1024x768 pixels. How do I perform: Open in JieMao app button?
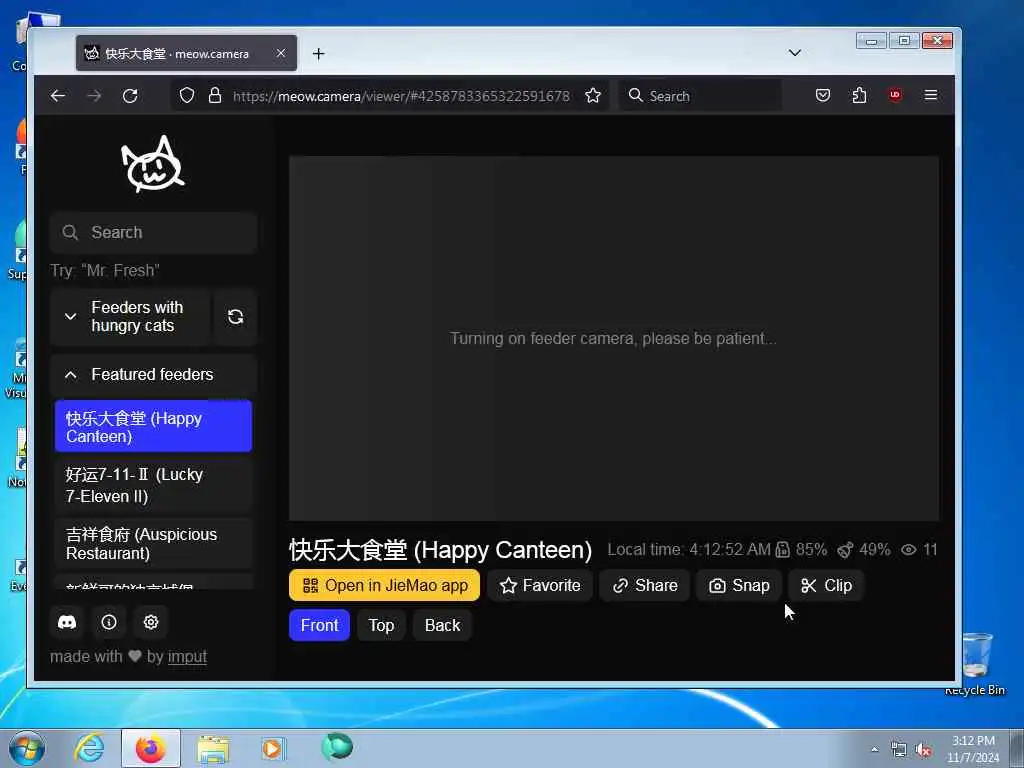point(385,586)
